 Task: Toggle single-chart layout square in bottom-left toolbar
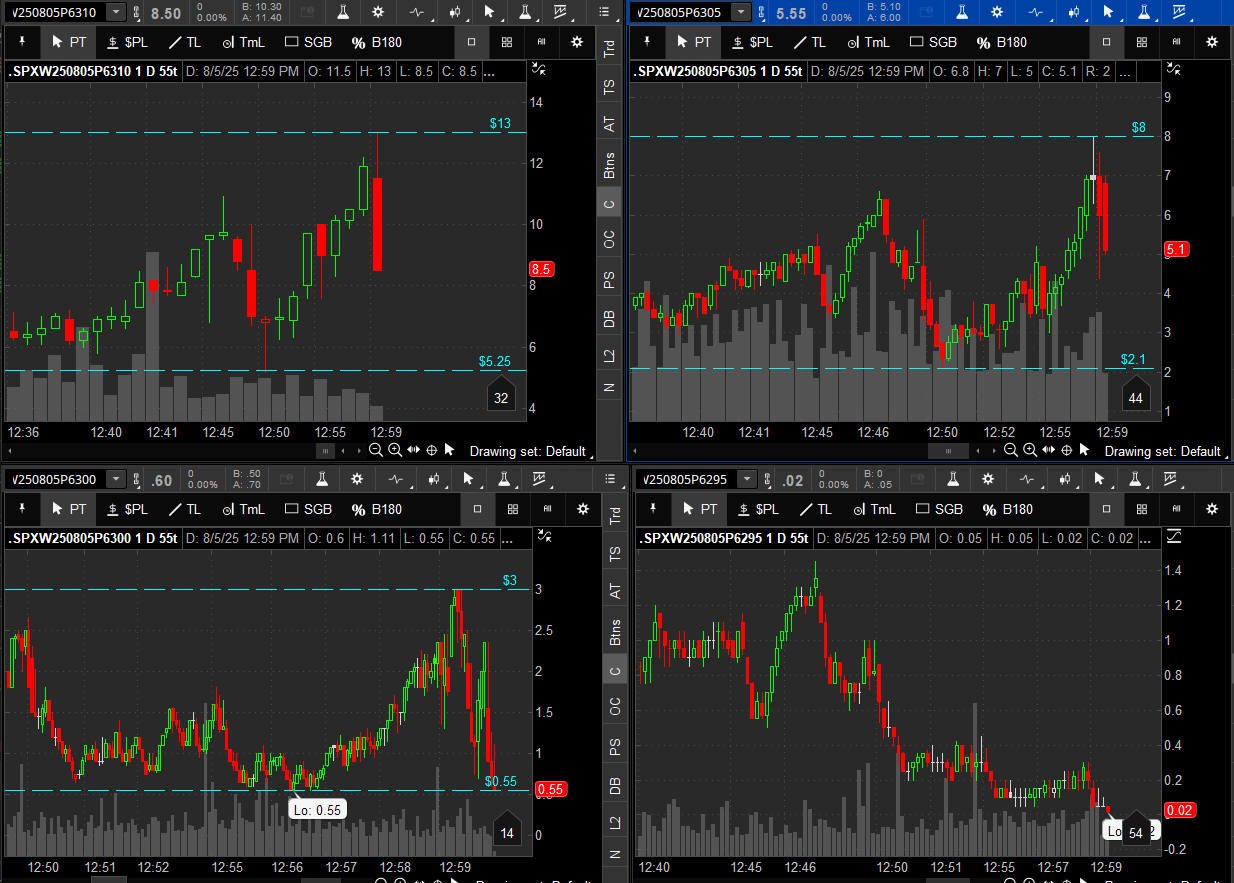coord(477,509)
